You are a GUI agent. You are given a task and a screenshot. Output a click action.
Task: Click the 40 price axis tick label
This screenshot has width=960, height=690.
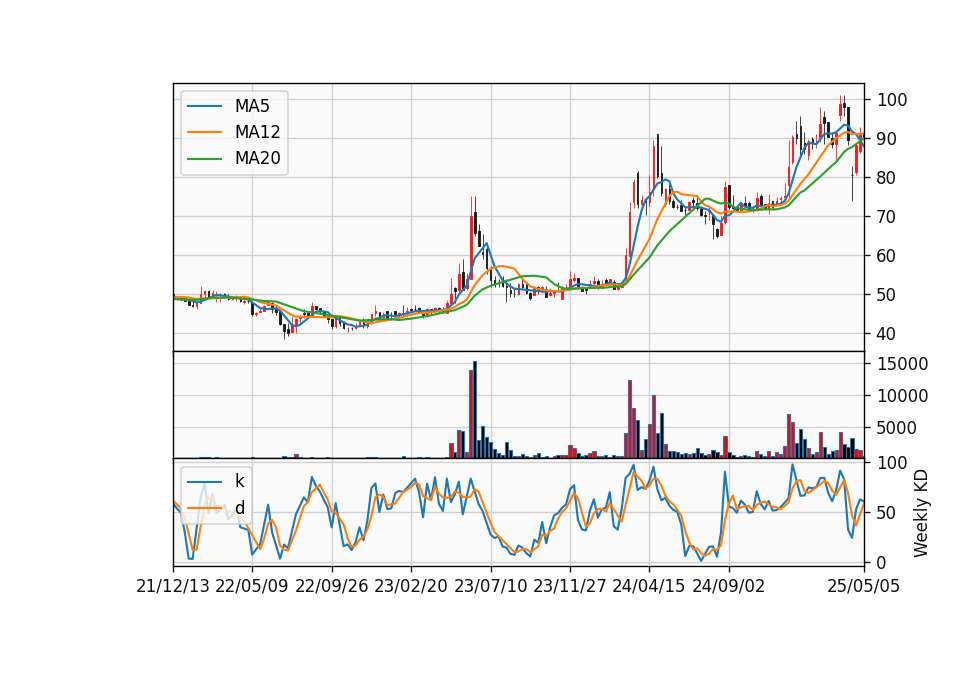(x=887, y=334)
